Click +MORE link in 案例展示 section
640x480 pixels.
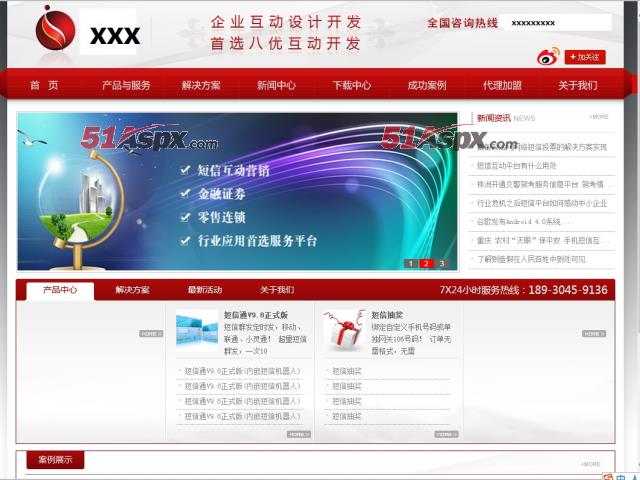pos(591,464)
